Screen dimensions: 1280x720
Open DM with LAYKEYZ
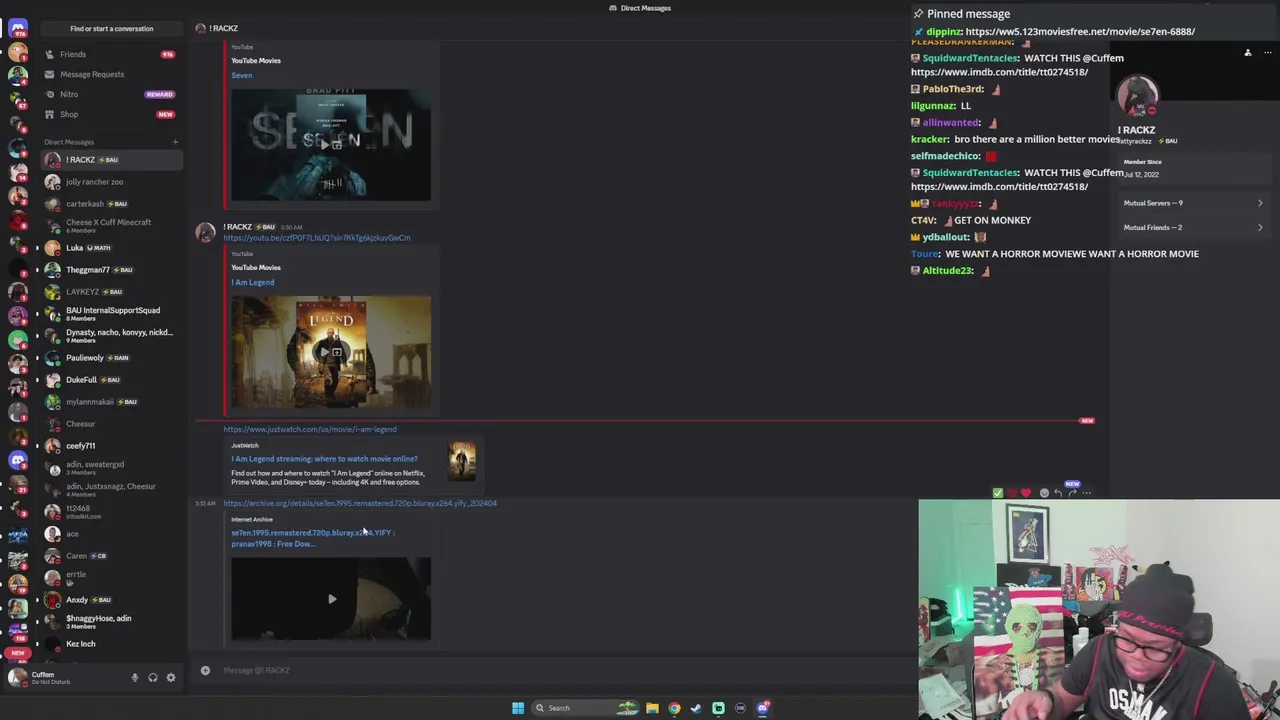[111, 292]
